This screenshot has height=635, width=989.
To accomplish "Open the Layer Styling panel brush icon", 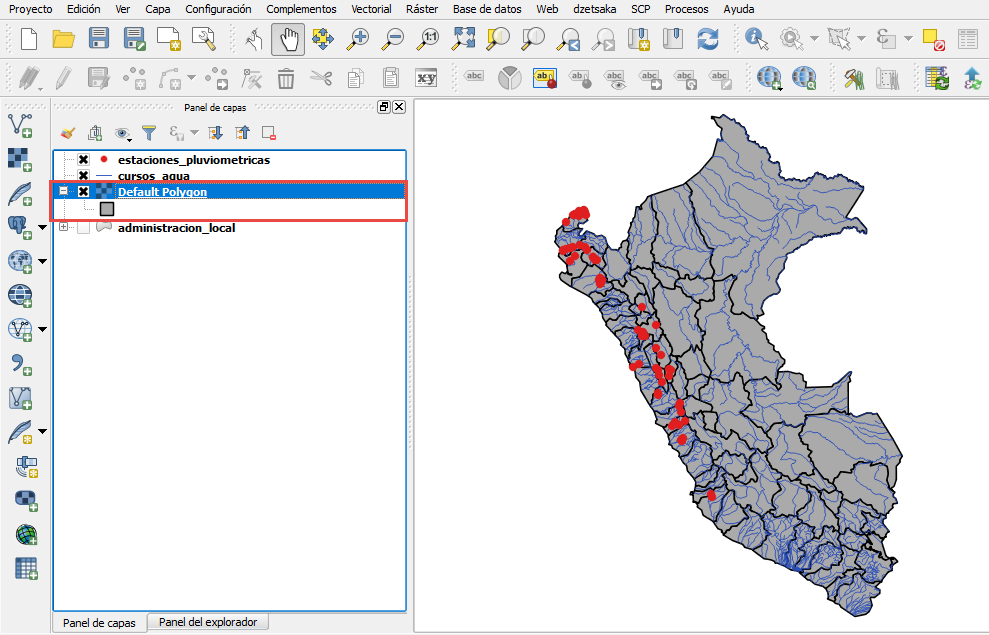I will 68,131.
